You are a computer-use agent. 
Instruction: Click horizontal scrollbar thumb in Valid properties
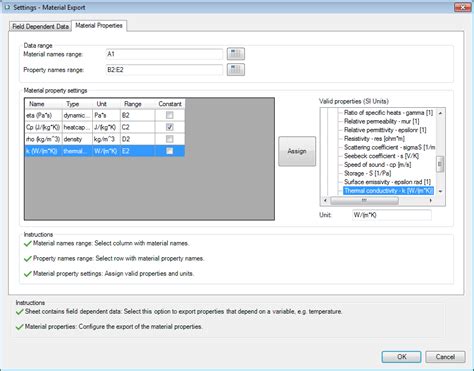coord(364,200)
